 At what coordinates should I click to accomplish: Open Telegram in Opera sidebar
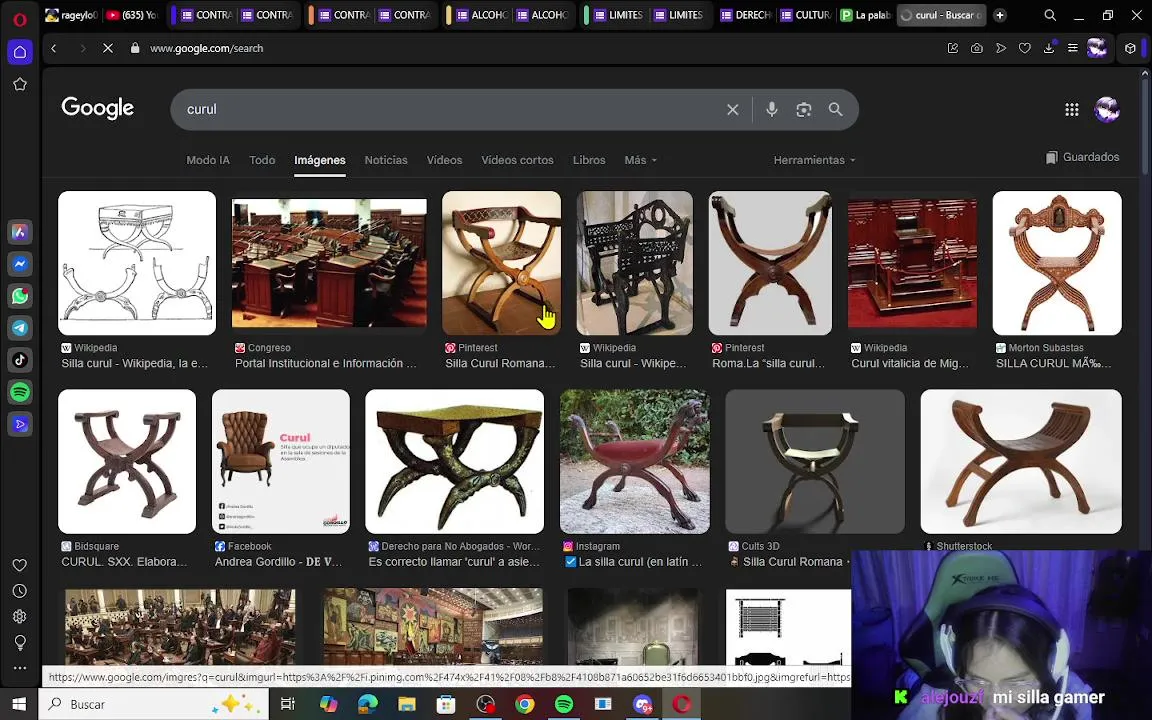click(20, 328)
